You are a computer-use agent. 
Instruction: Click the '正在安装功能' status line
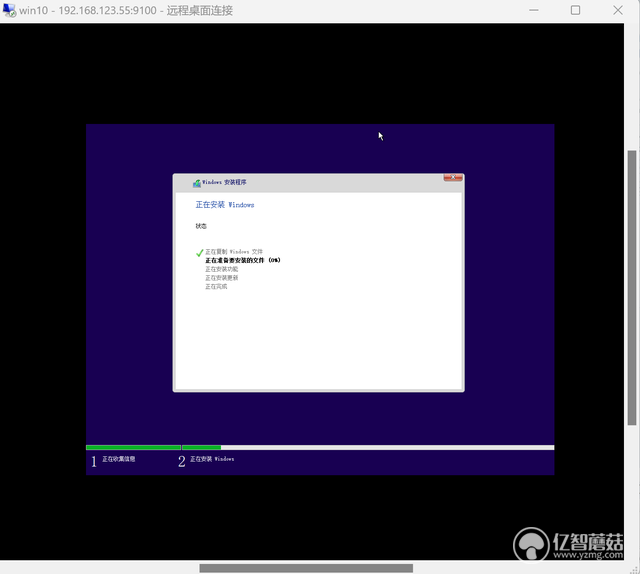pyautogui.click(x=222, y=269)
